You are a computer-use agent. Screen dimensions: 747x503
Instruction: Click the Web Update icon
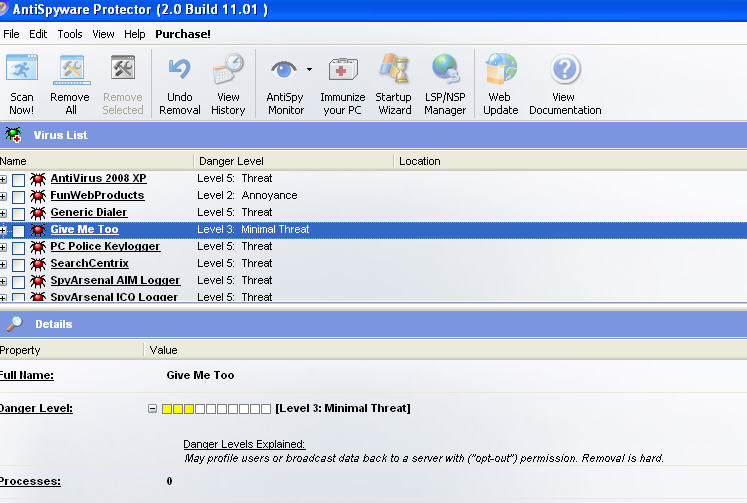pyautogui.click(x=501, y=69)
